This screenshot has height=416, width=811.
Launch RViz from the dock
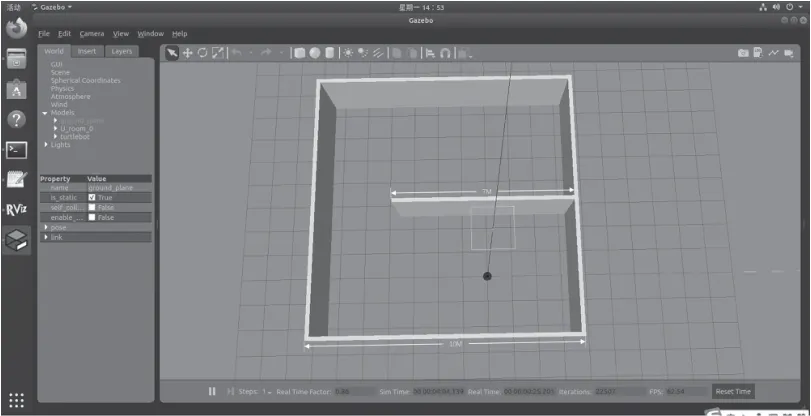click(x=17, y=210)
